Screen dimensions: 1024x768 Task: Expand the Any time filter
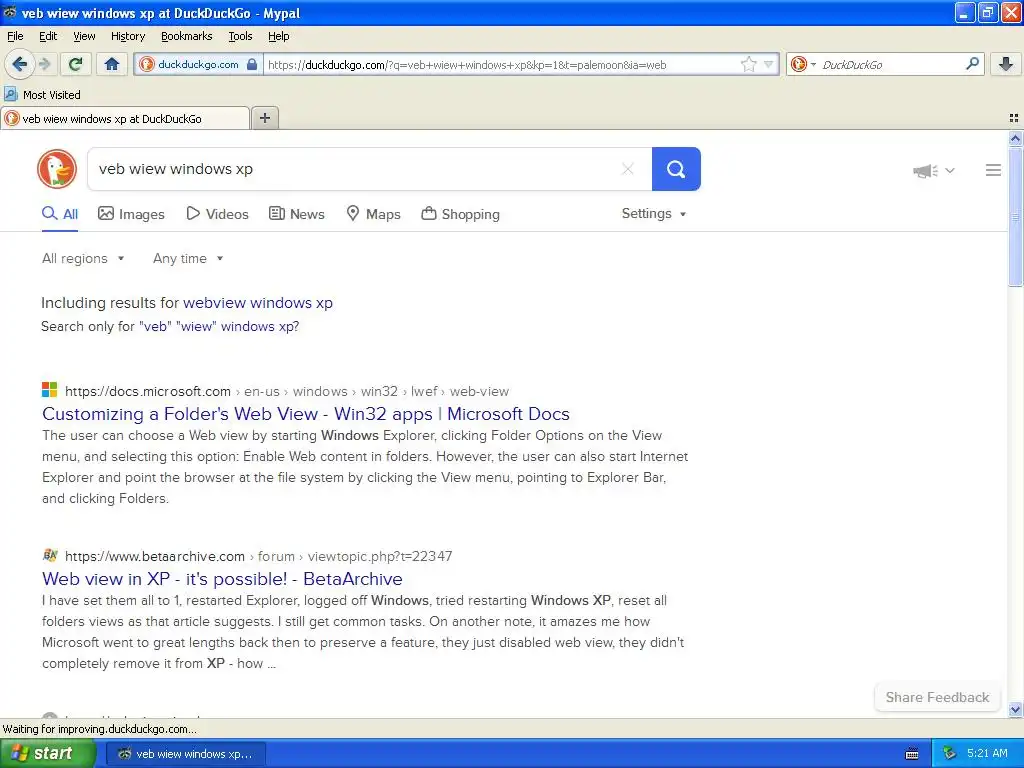click(x=188, y=259)
